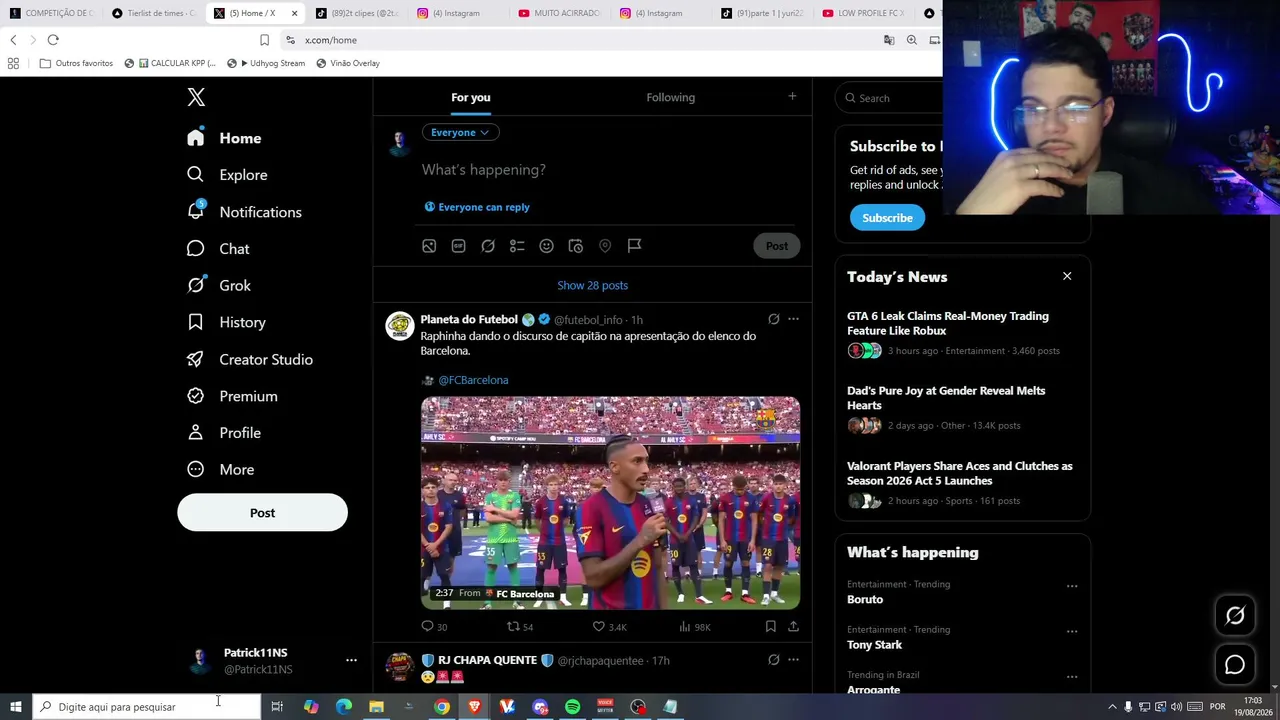Switch to the LOW PROFILE FC browser tab
Image resolution: width=1280 pixels, height=720 pixels.
[x=864, y=13]
